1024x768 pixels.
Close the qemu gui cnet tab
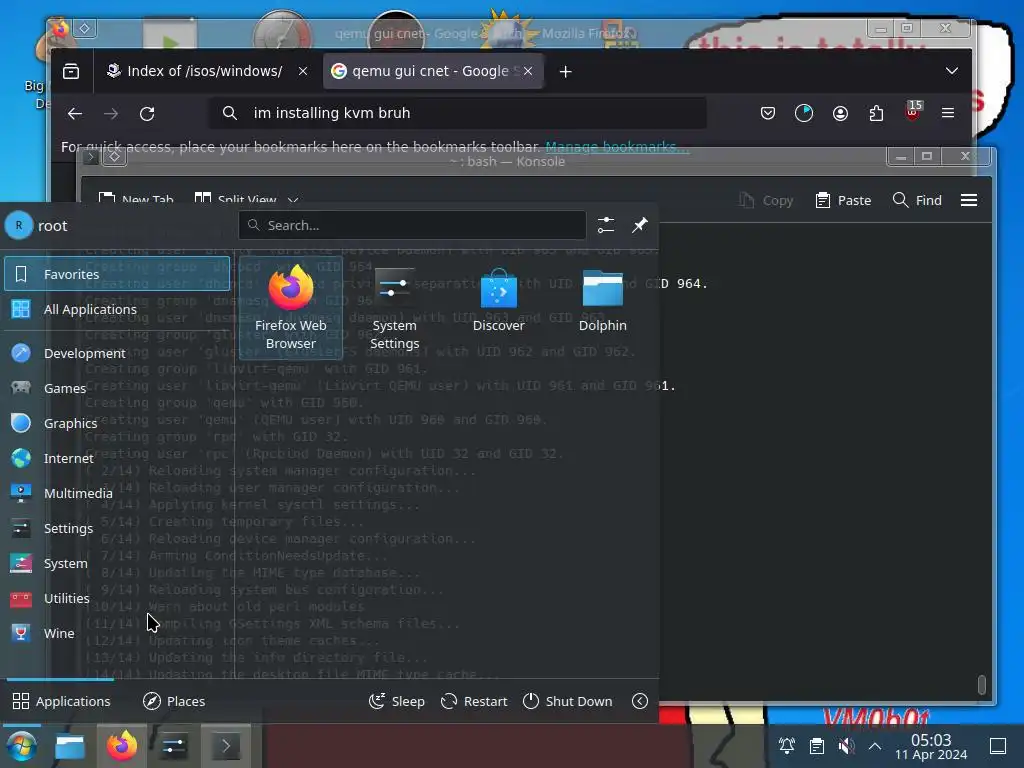pos(528,71)
